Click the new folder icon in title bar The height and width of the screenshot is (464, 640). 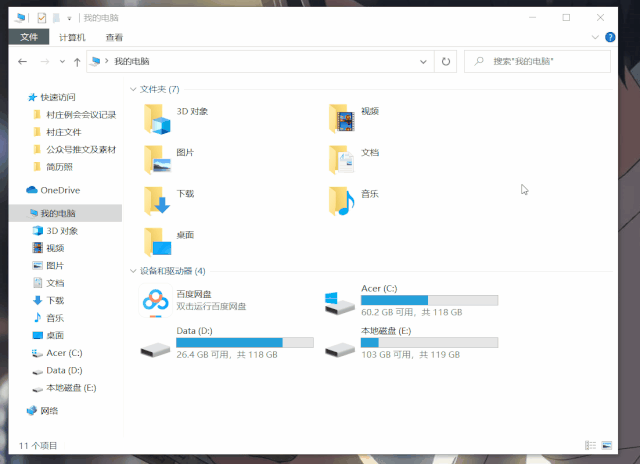[56, 18]
